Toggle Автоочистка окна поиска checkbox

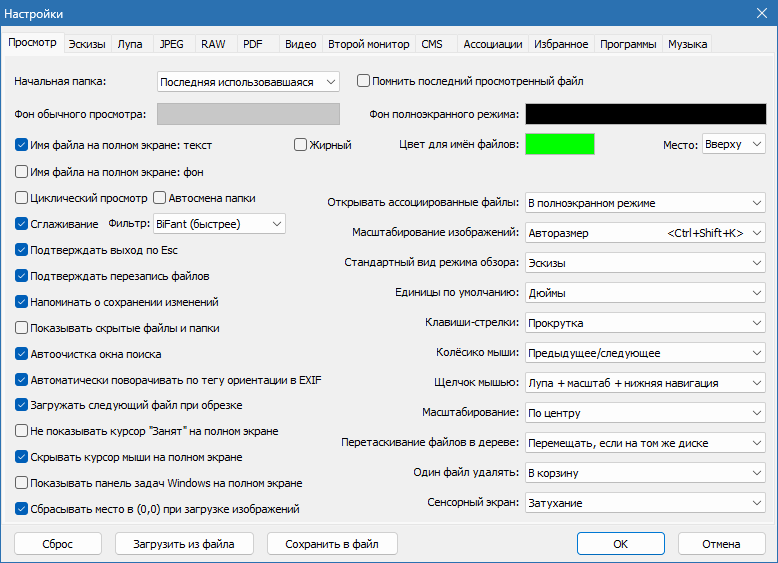point(21,354)
